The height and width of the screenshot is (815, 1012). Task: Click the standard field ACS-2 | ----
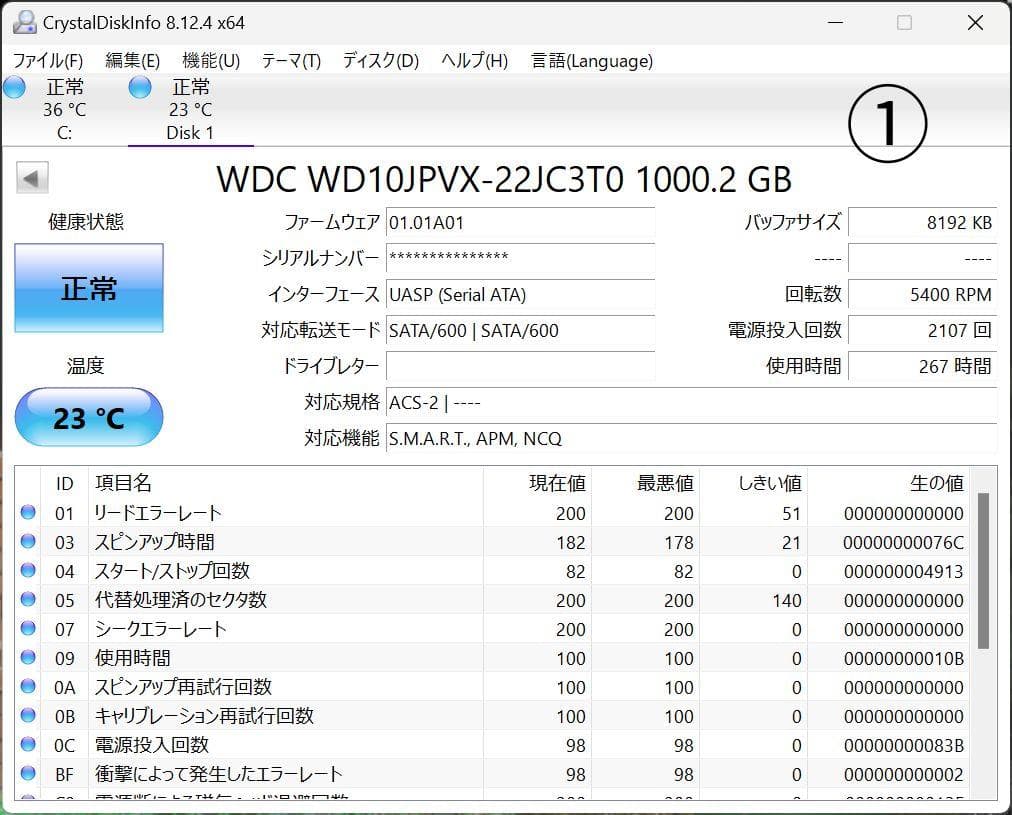click(691, 403)
